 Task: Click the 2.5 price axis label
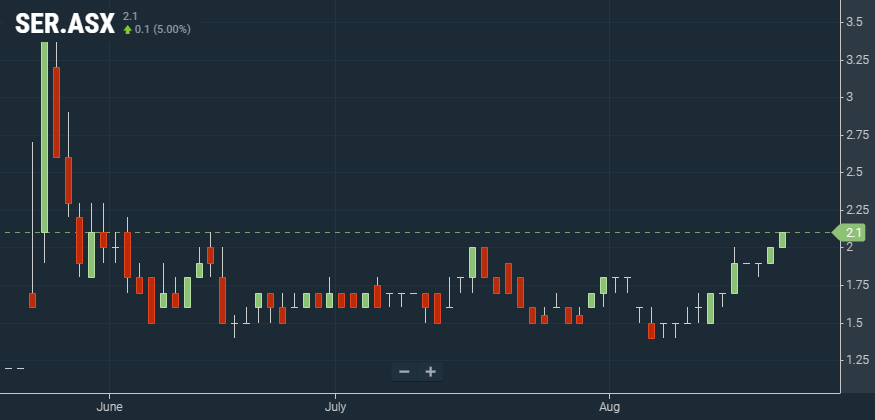coord(854,172)
